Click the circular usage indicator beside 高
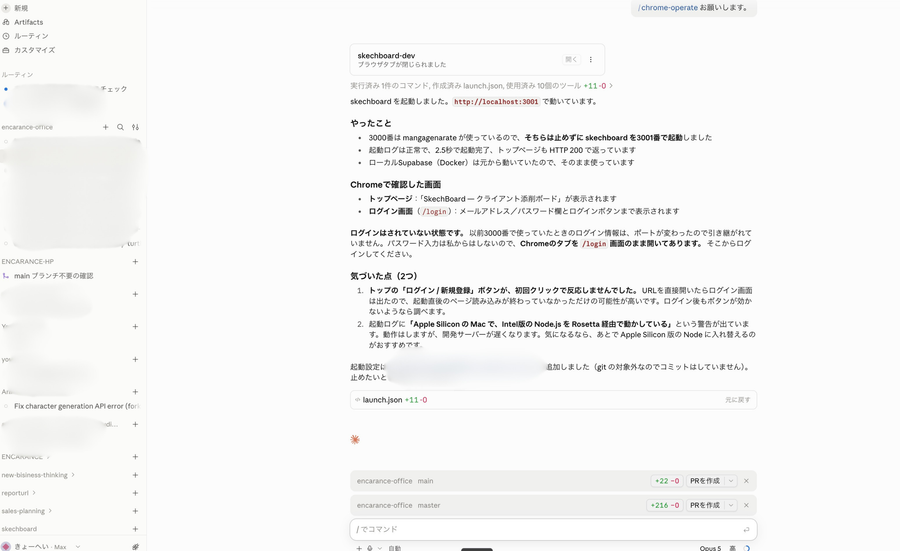 [747, 548]
